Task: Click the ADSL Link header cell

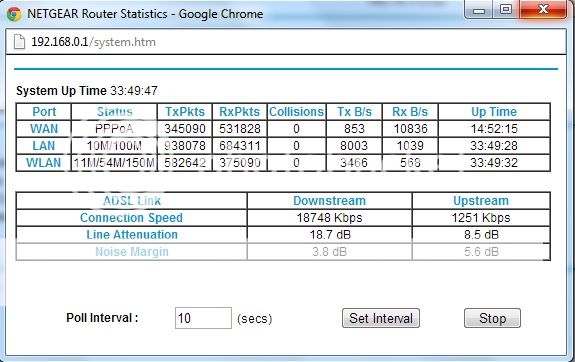Action: click(x=132, y=201)
